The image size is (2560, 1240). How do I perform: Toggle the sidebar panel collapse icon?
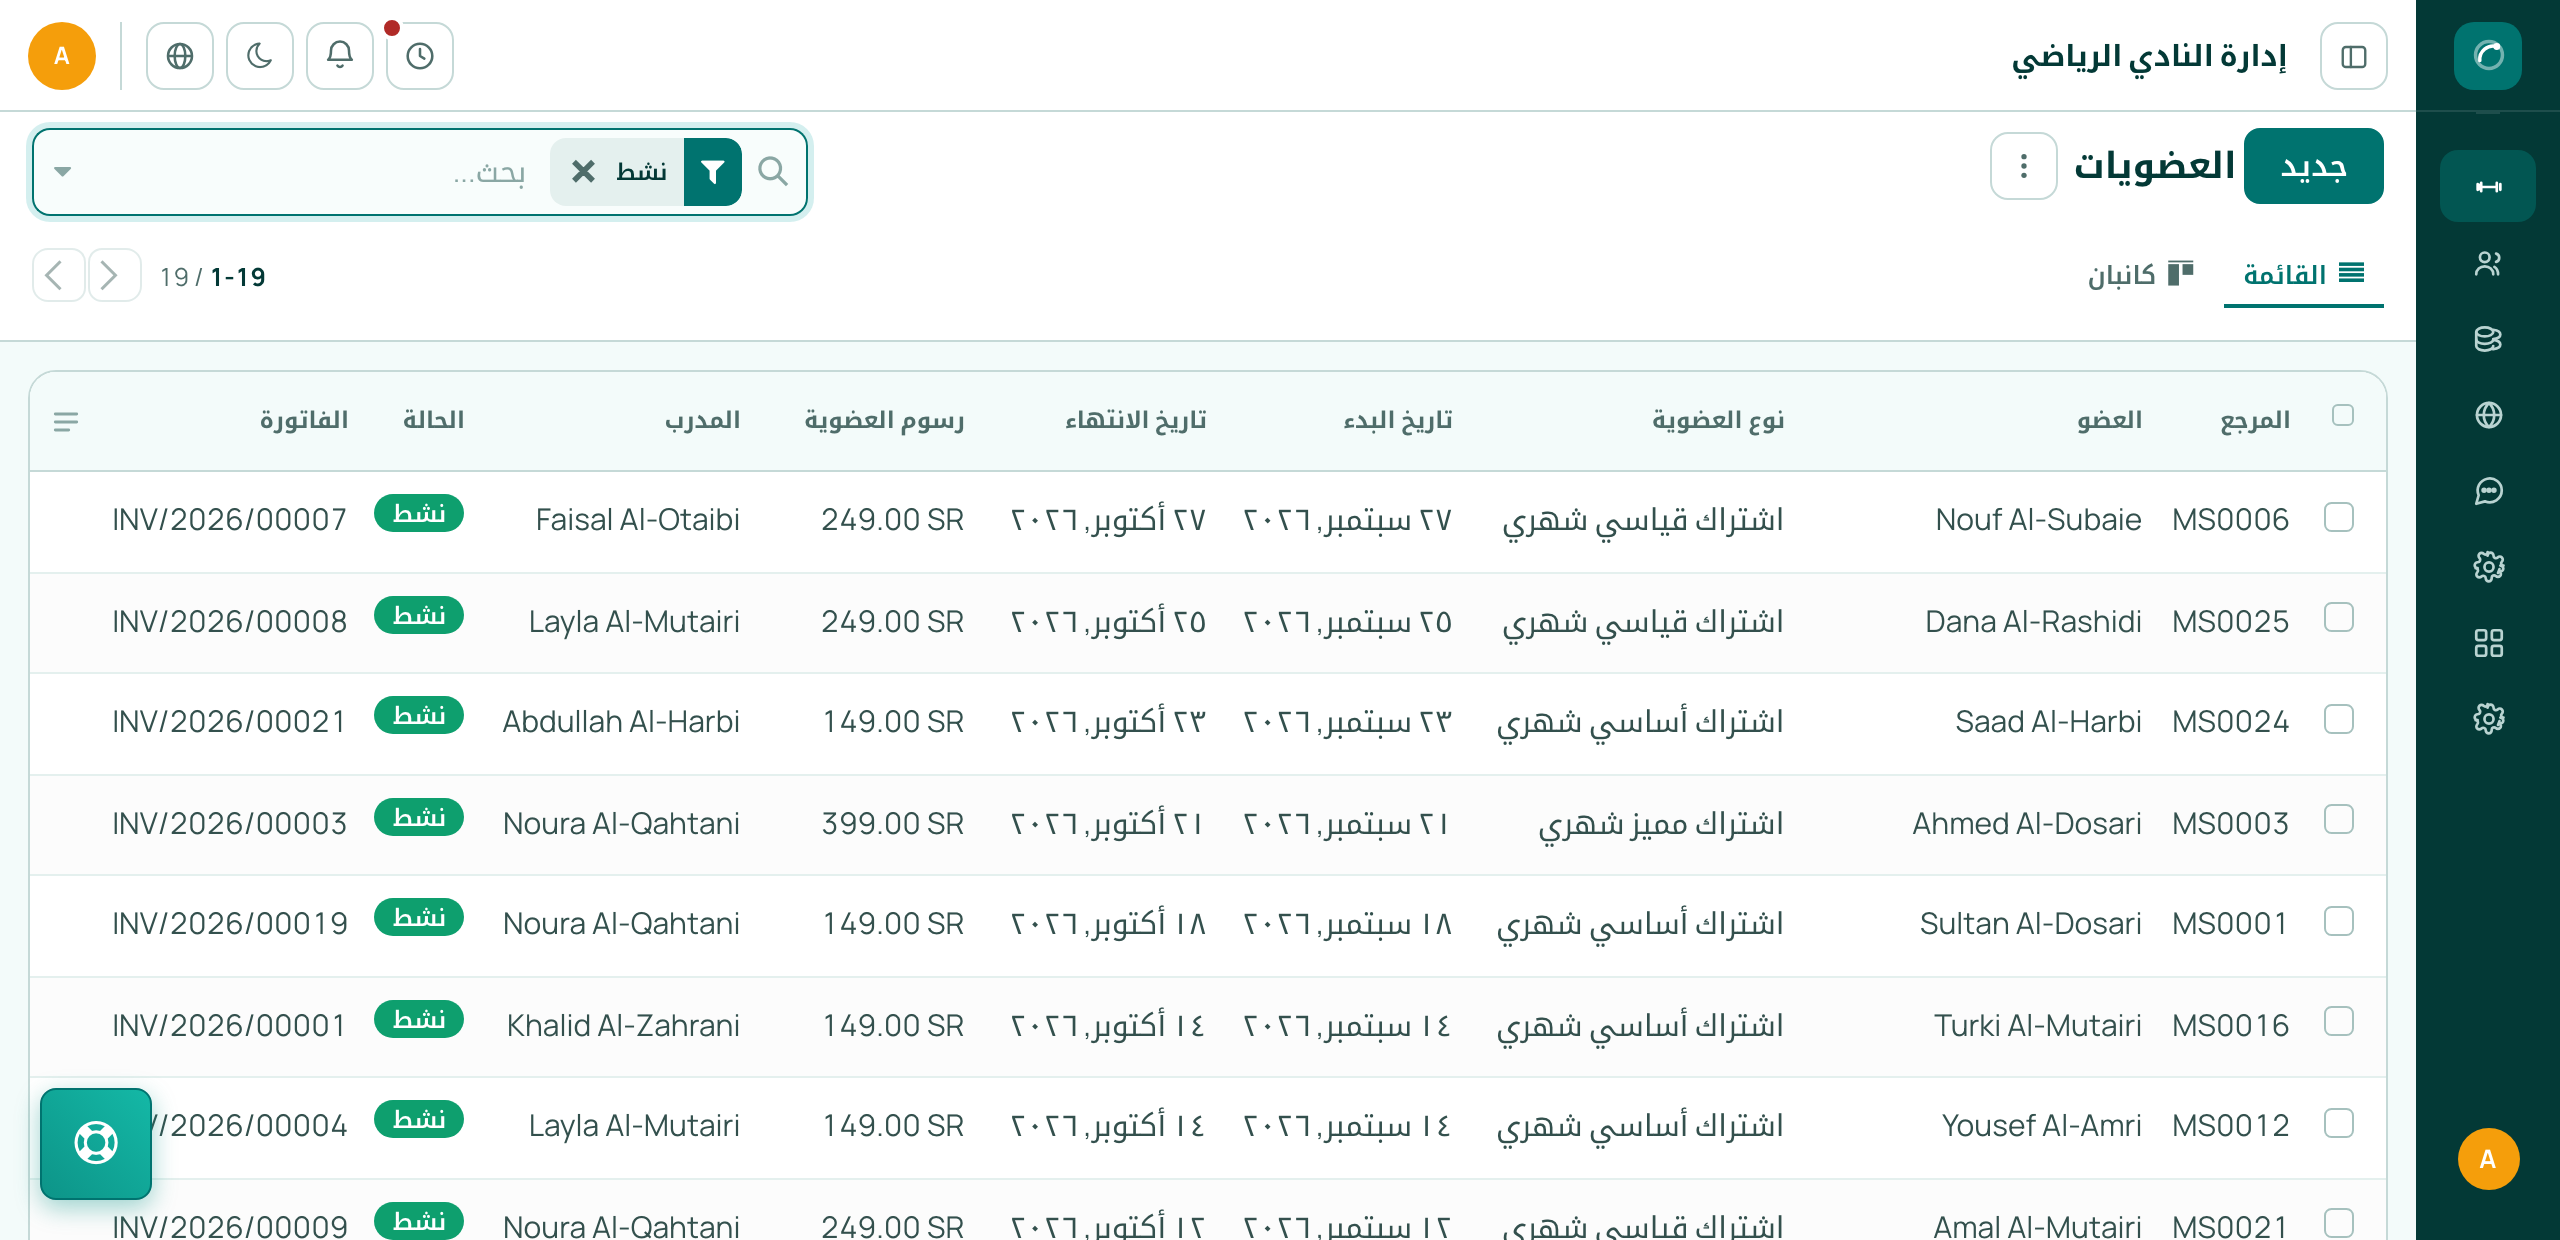[2354, 56]
